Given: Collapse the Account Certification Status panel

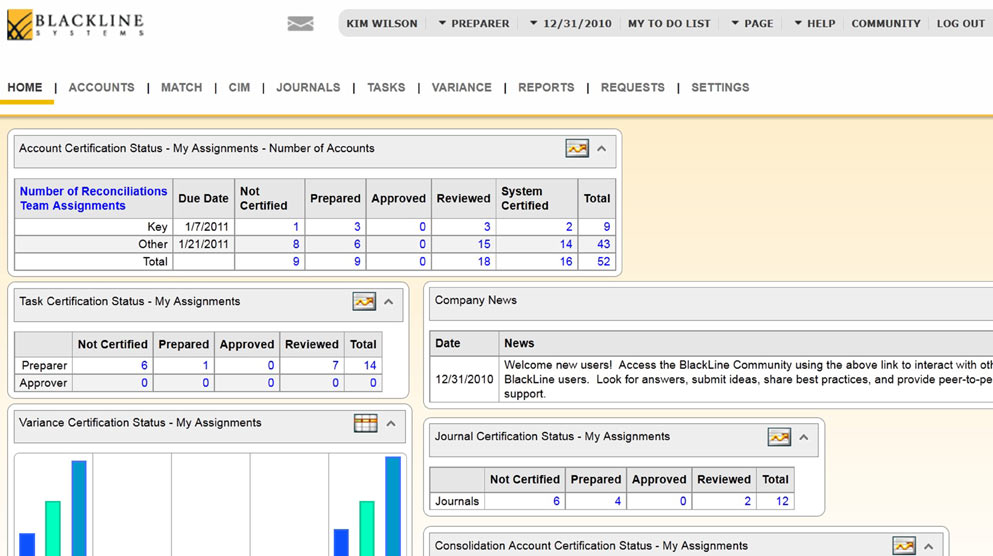Looking at the screenshot, I should click(x=602, y=149).
